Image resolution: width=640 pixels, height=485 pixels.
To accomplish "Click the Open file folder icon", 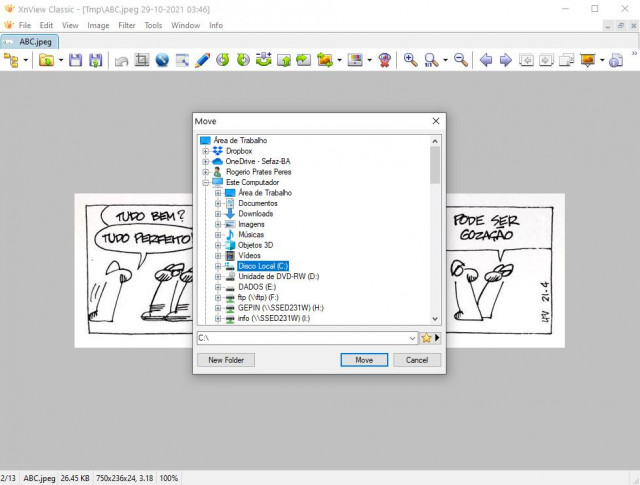I will [46, 60].
